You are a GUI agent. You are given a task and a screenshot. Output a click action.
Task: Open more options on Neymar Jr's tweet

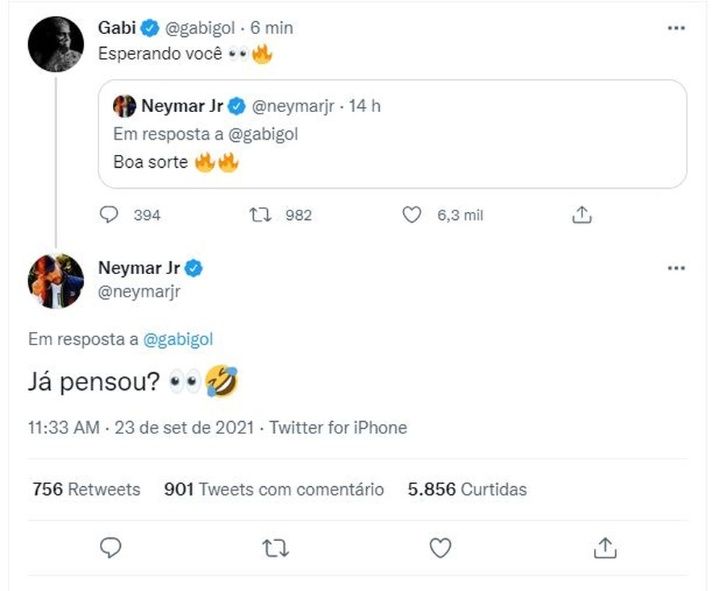[676, 268]
